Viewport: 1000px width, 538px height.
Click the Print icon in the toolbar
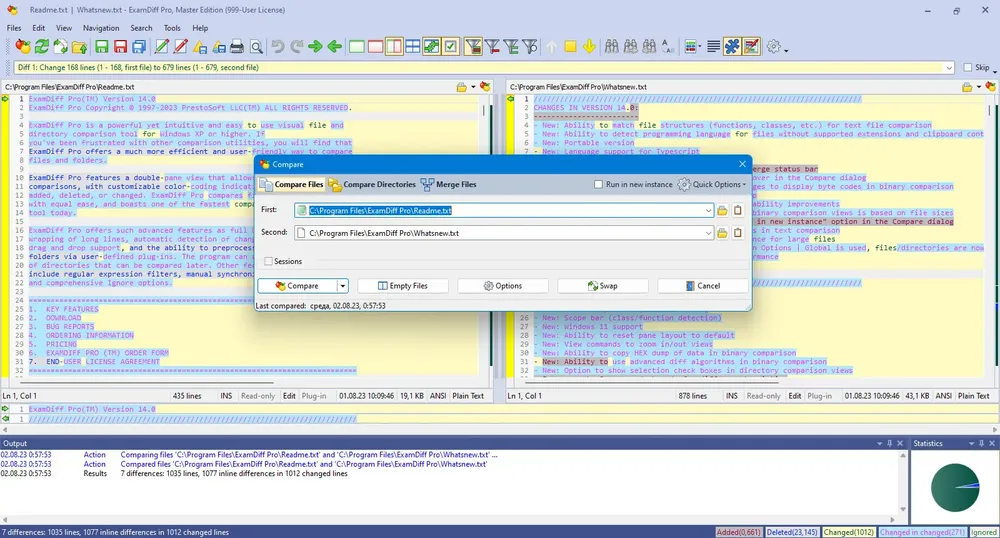[x=237, y=47]
